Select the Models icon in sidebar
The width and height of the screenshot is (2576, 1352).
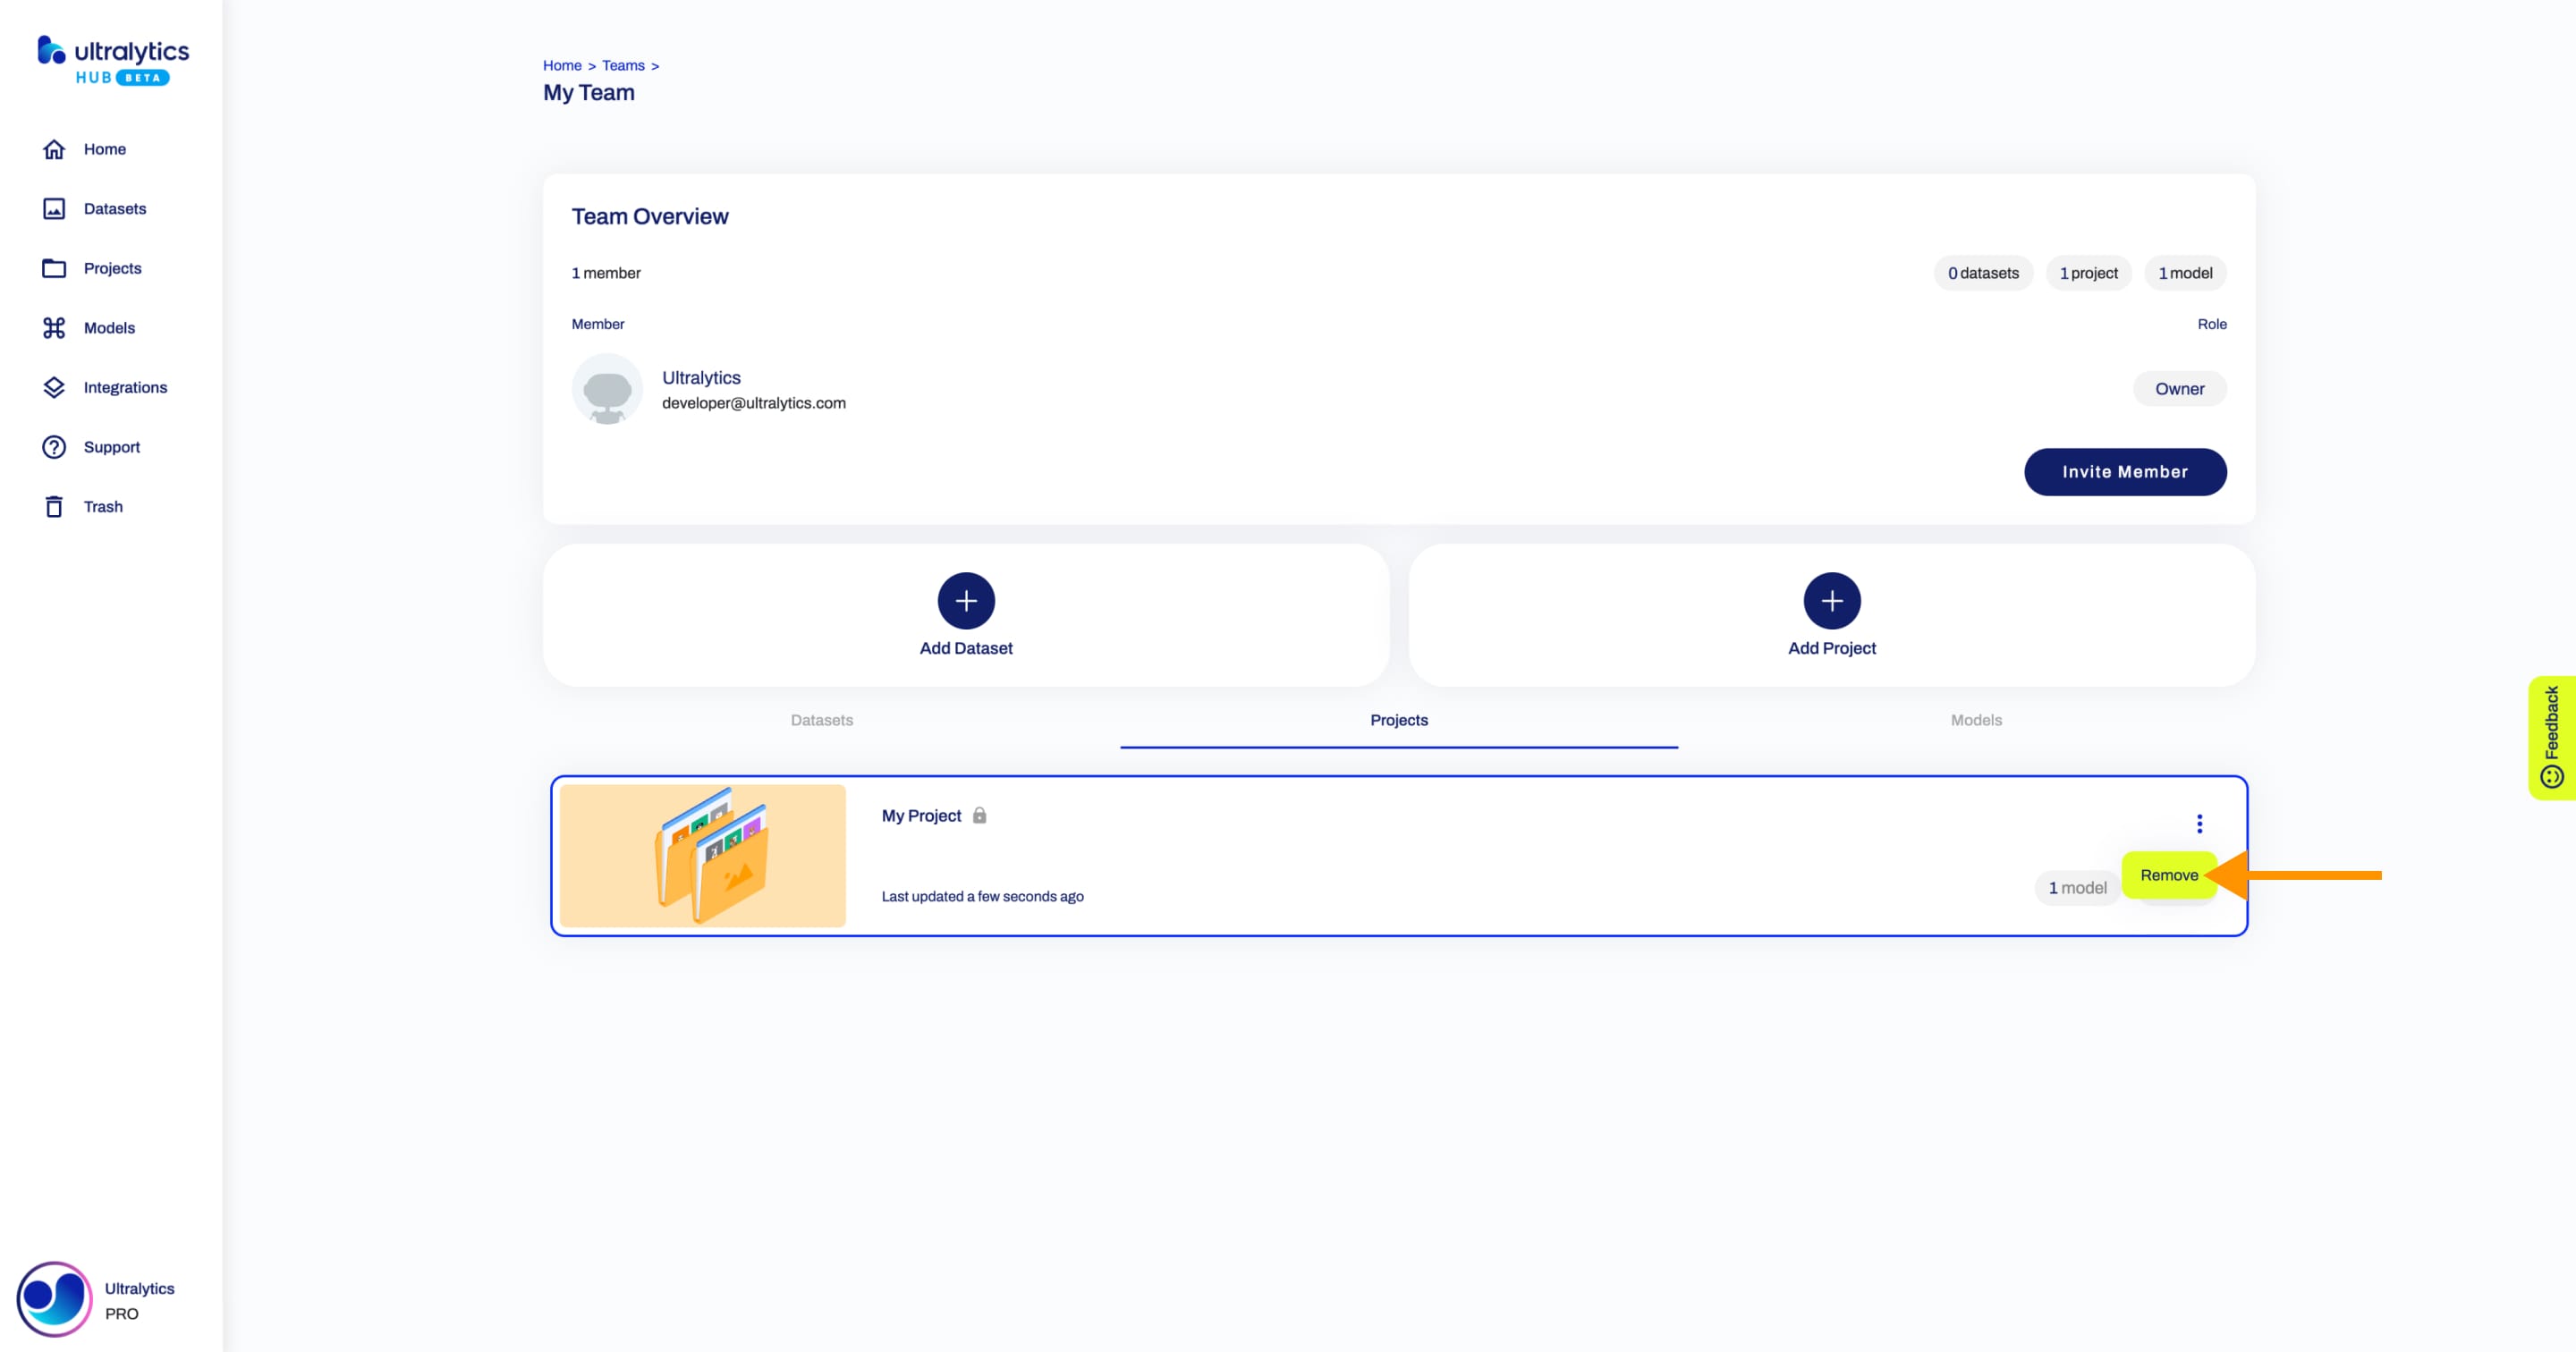point(53,327)
